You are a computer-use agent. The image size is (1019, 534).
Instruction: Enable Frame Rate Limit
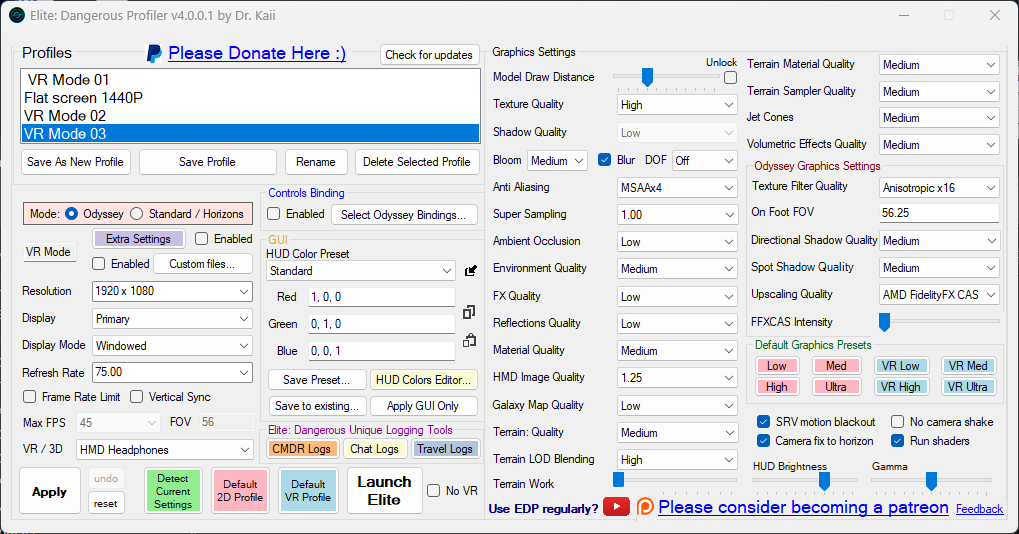(29, 397)
